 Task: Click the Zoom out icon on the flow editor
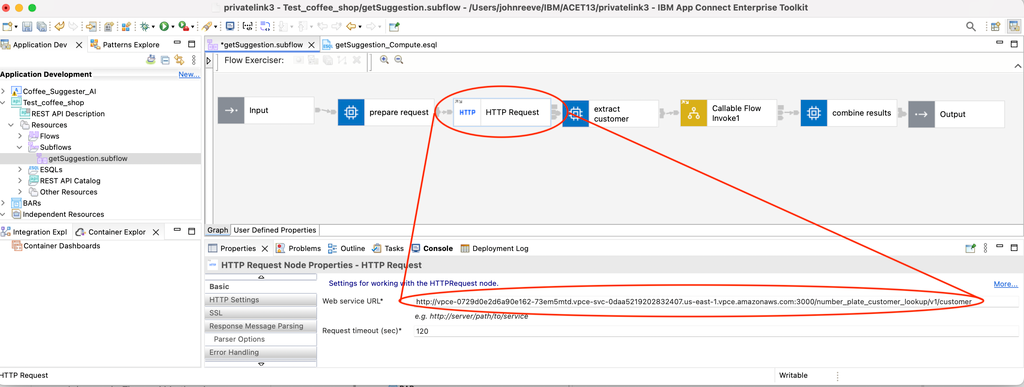(398, 60)
